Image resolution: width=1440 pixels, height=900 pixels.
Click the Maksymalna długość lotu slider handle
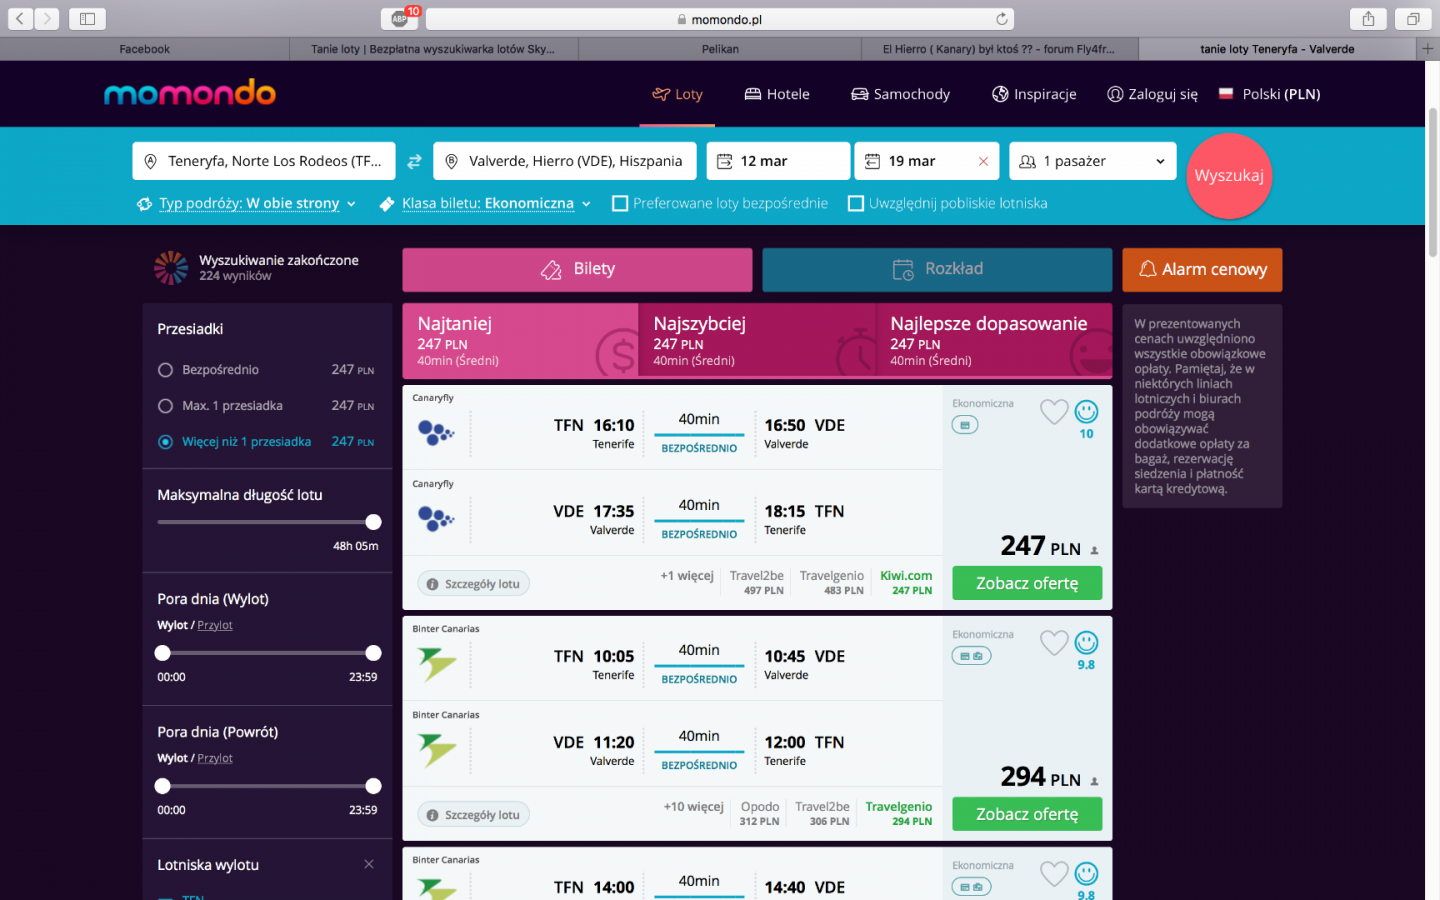click(x=373, y=522)
